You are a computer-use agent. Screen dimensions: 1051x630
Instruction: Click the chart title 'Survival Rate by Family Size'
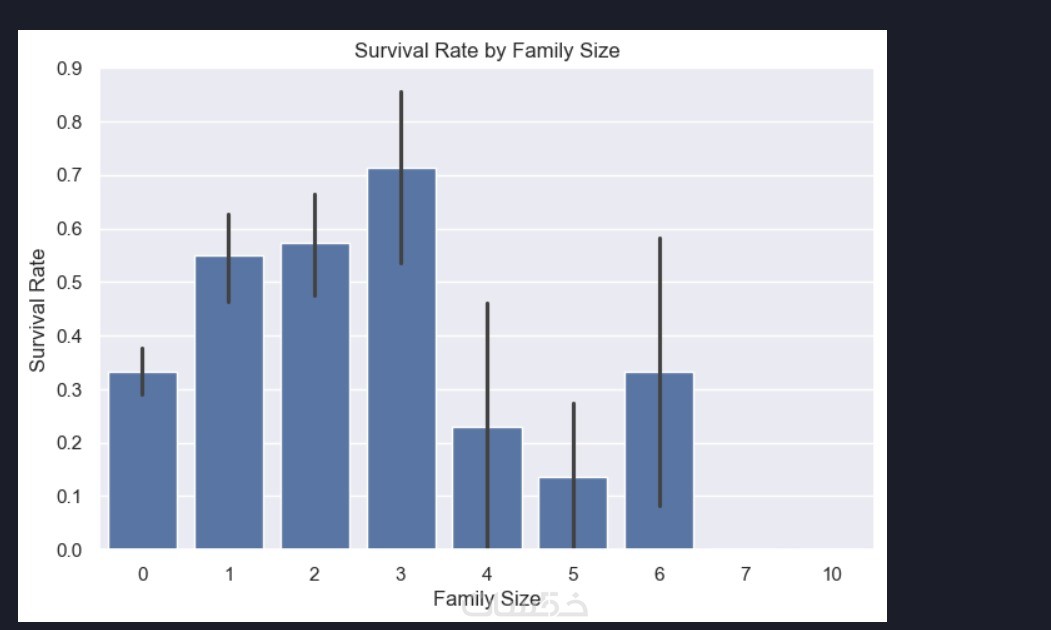[x=487, y=50]
